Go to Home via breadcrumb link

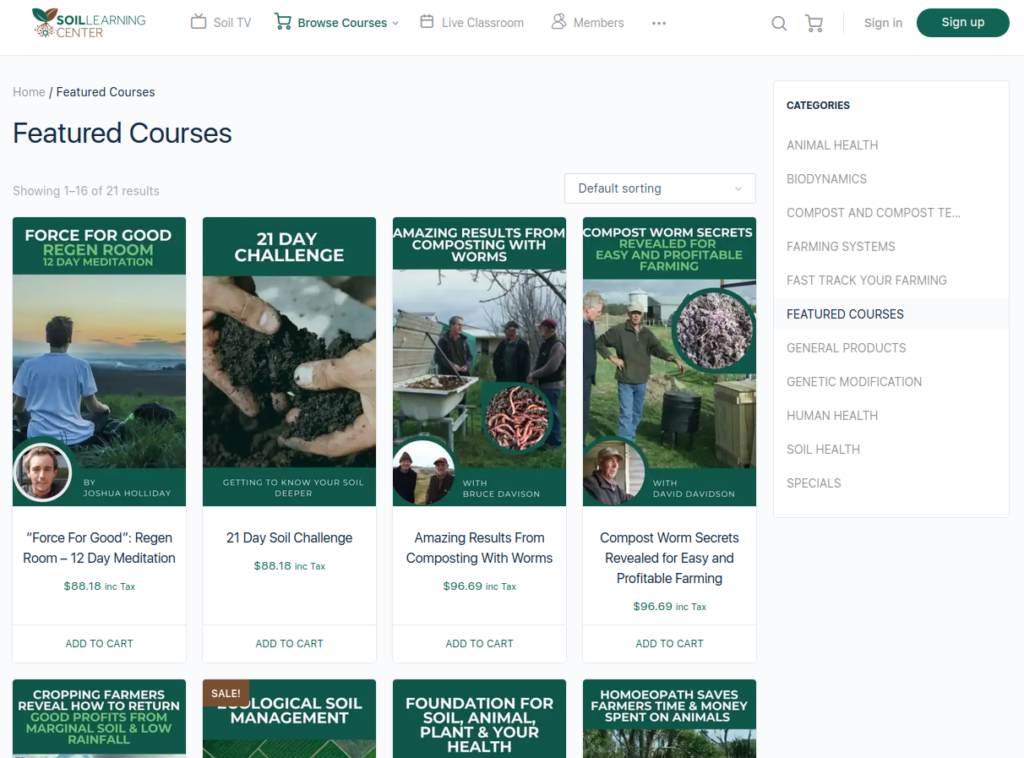(29, 92)
